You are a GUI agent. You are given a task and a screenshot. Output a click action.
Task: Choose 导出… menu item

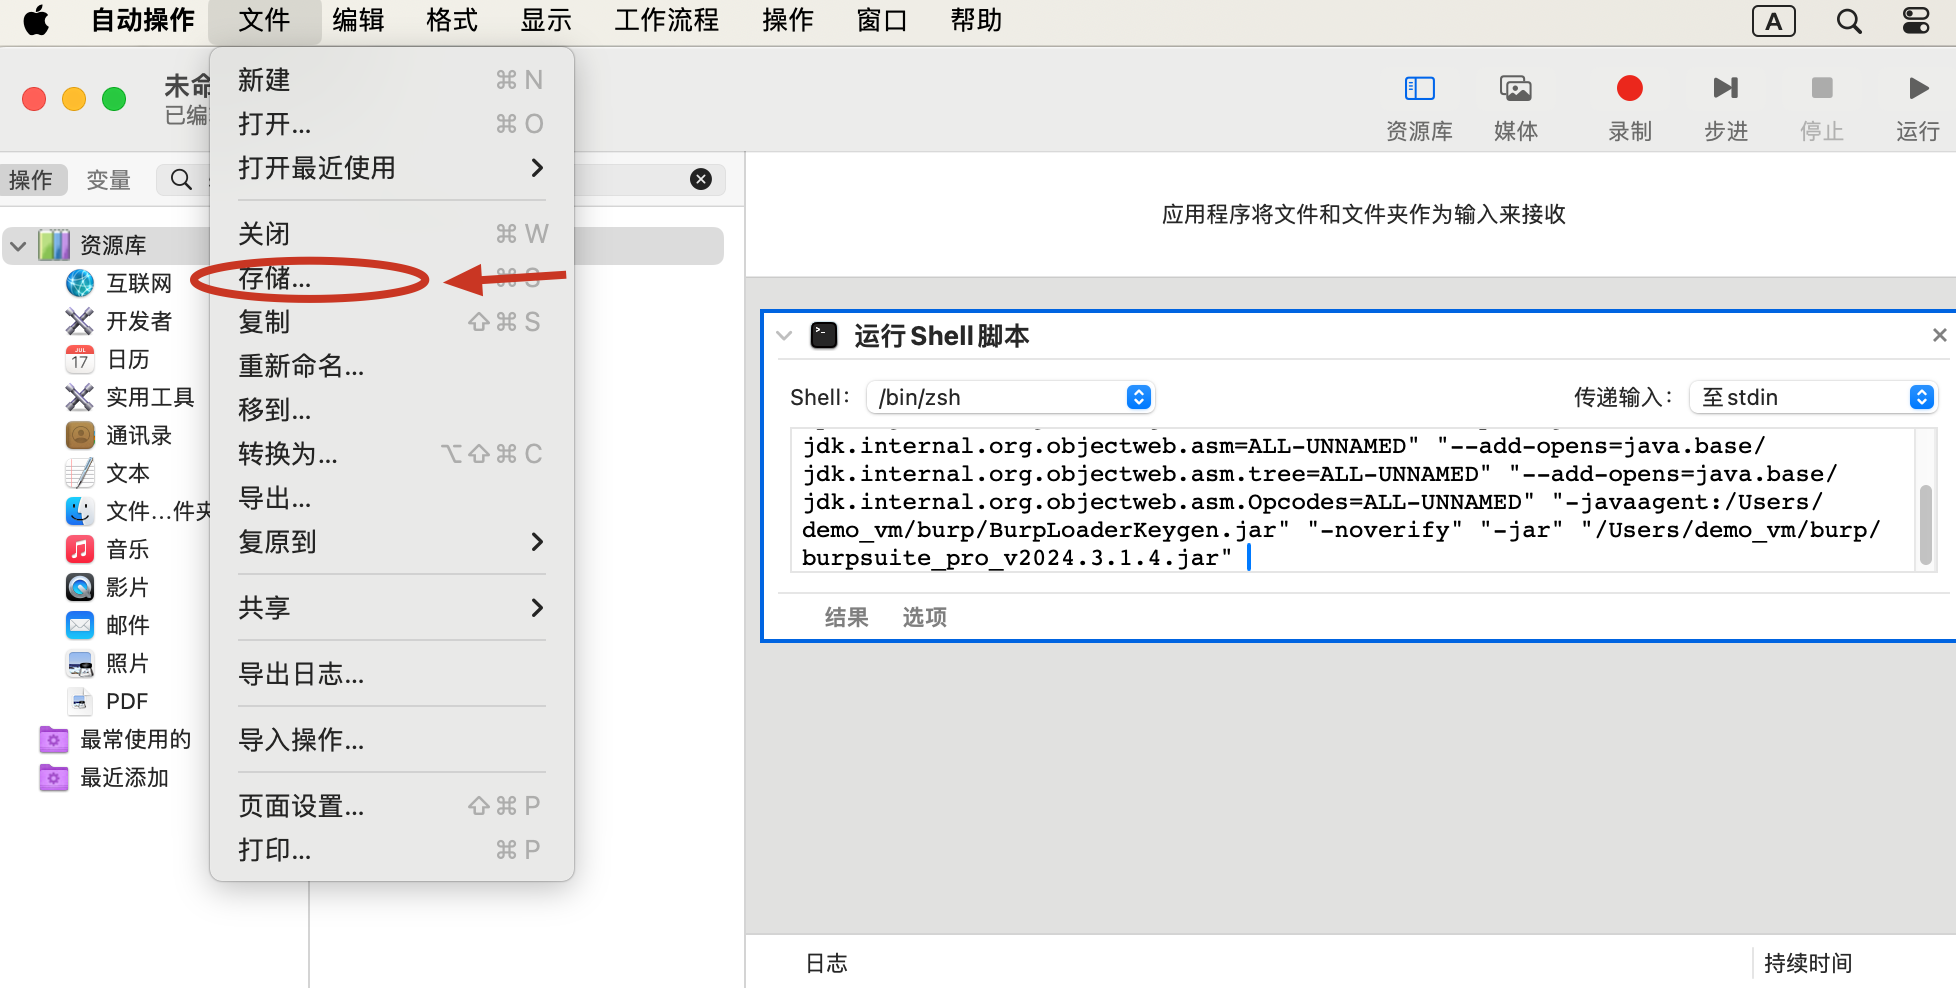392,498
